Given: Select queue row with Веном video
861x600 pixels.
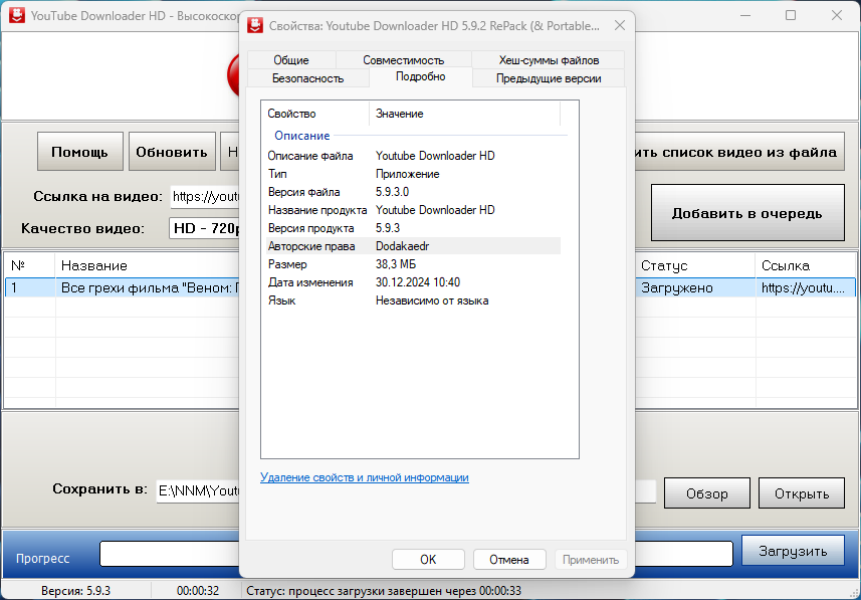Looking at the screenshot, I should tap(122, 288).
